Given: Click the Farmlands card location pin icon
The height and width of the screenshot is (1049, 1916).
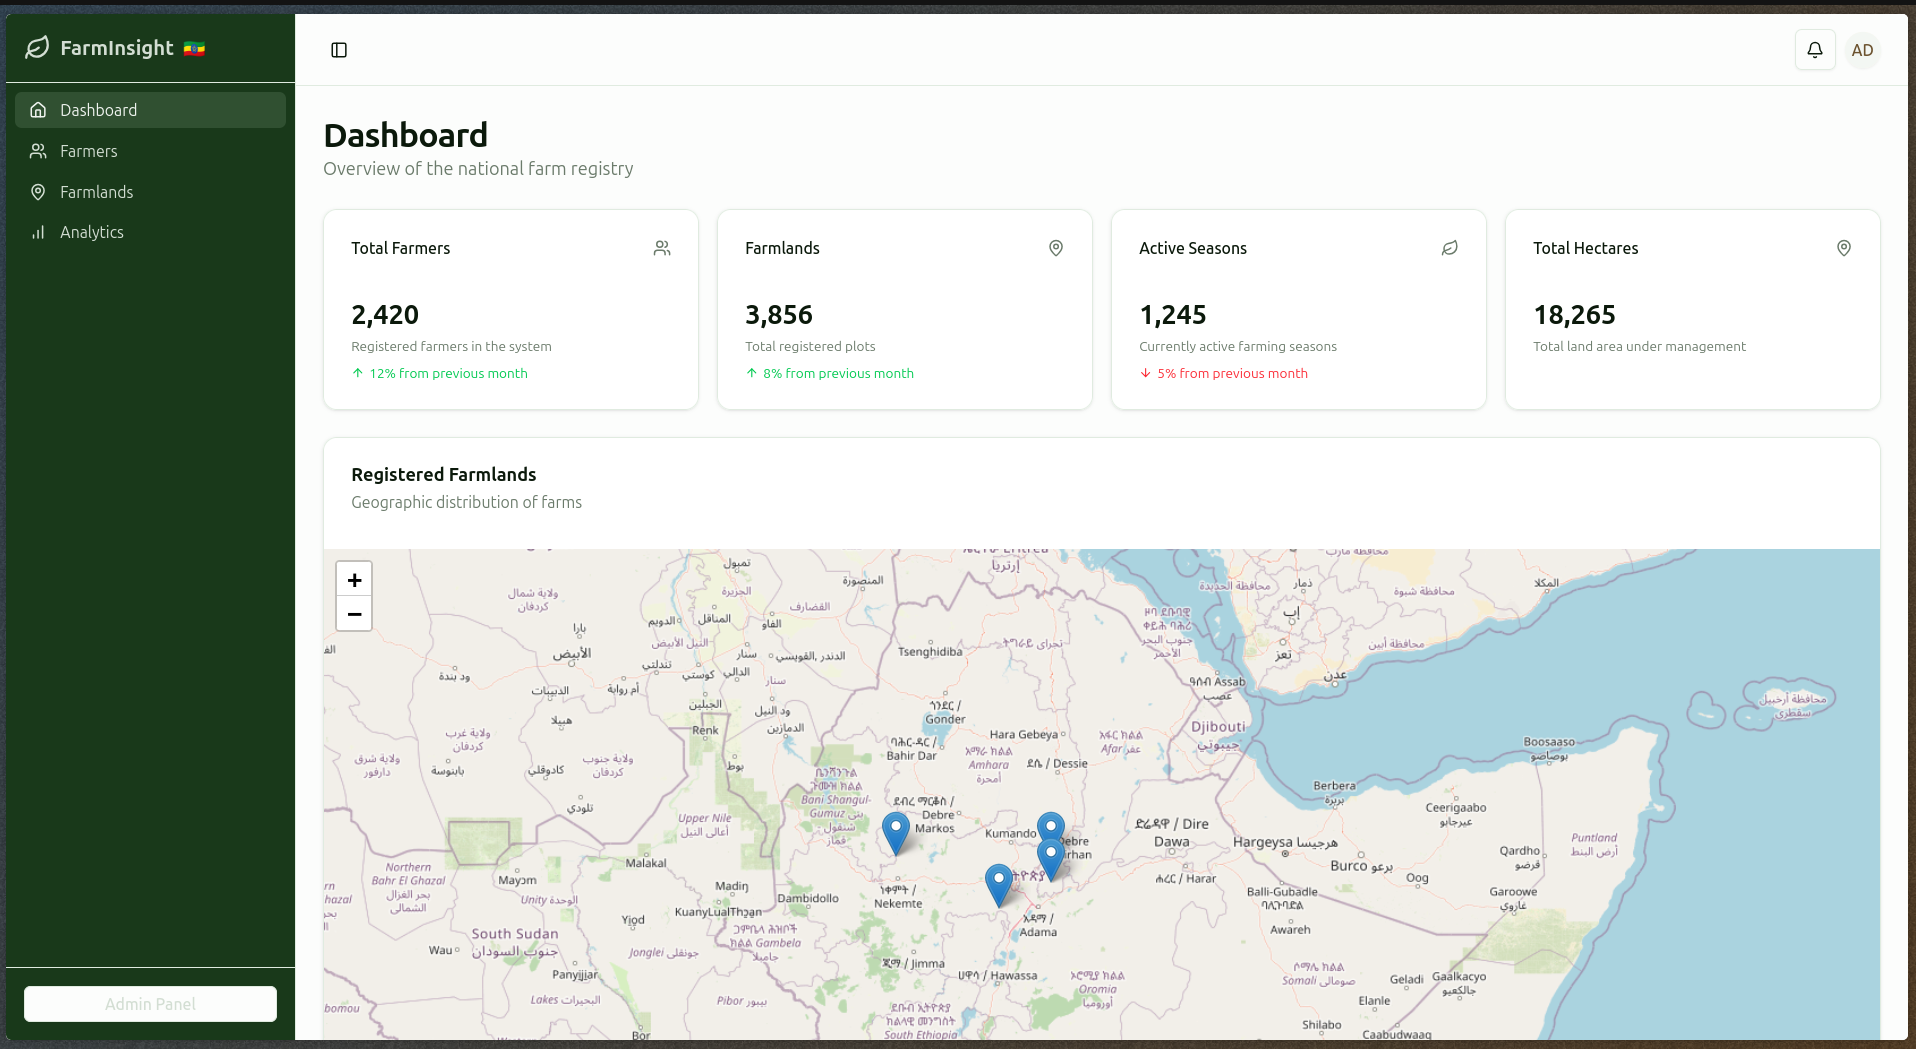Looking at the screenshot, I should click(x=1056, y=248).
